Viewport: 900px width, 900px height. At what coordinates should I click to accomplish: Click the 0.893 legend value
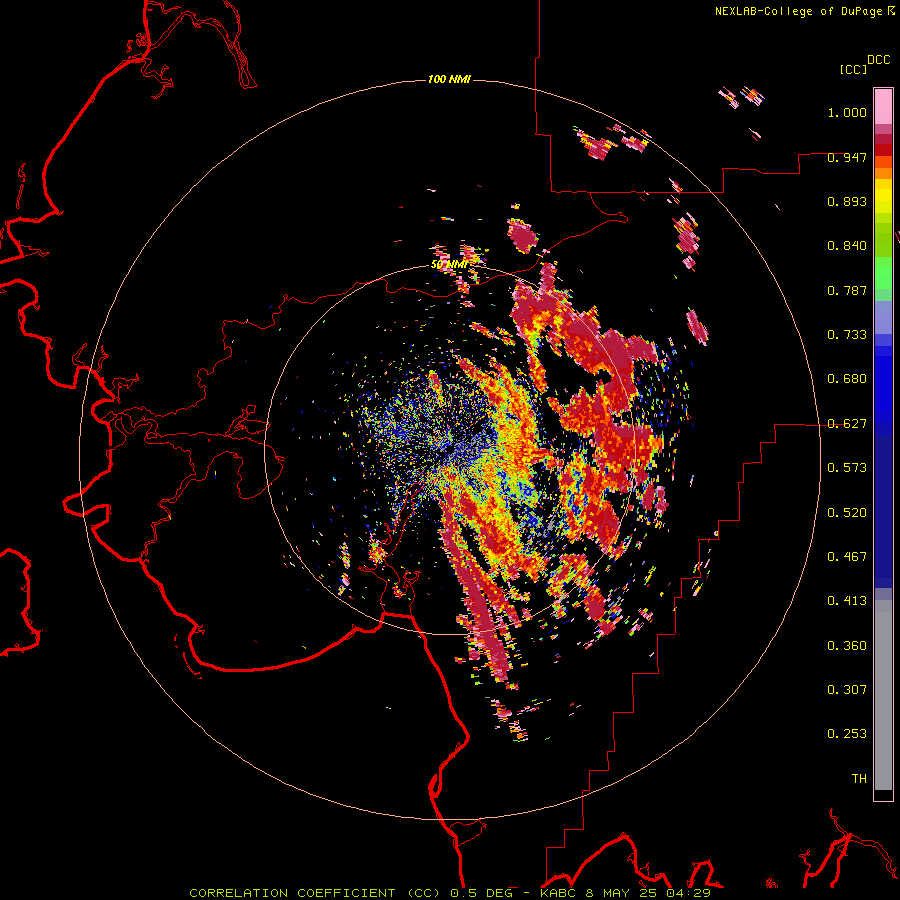pos(847,201)
